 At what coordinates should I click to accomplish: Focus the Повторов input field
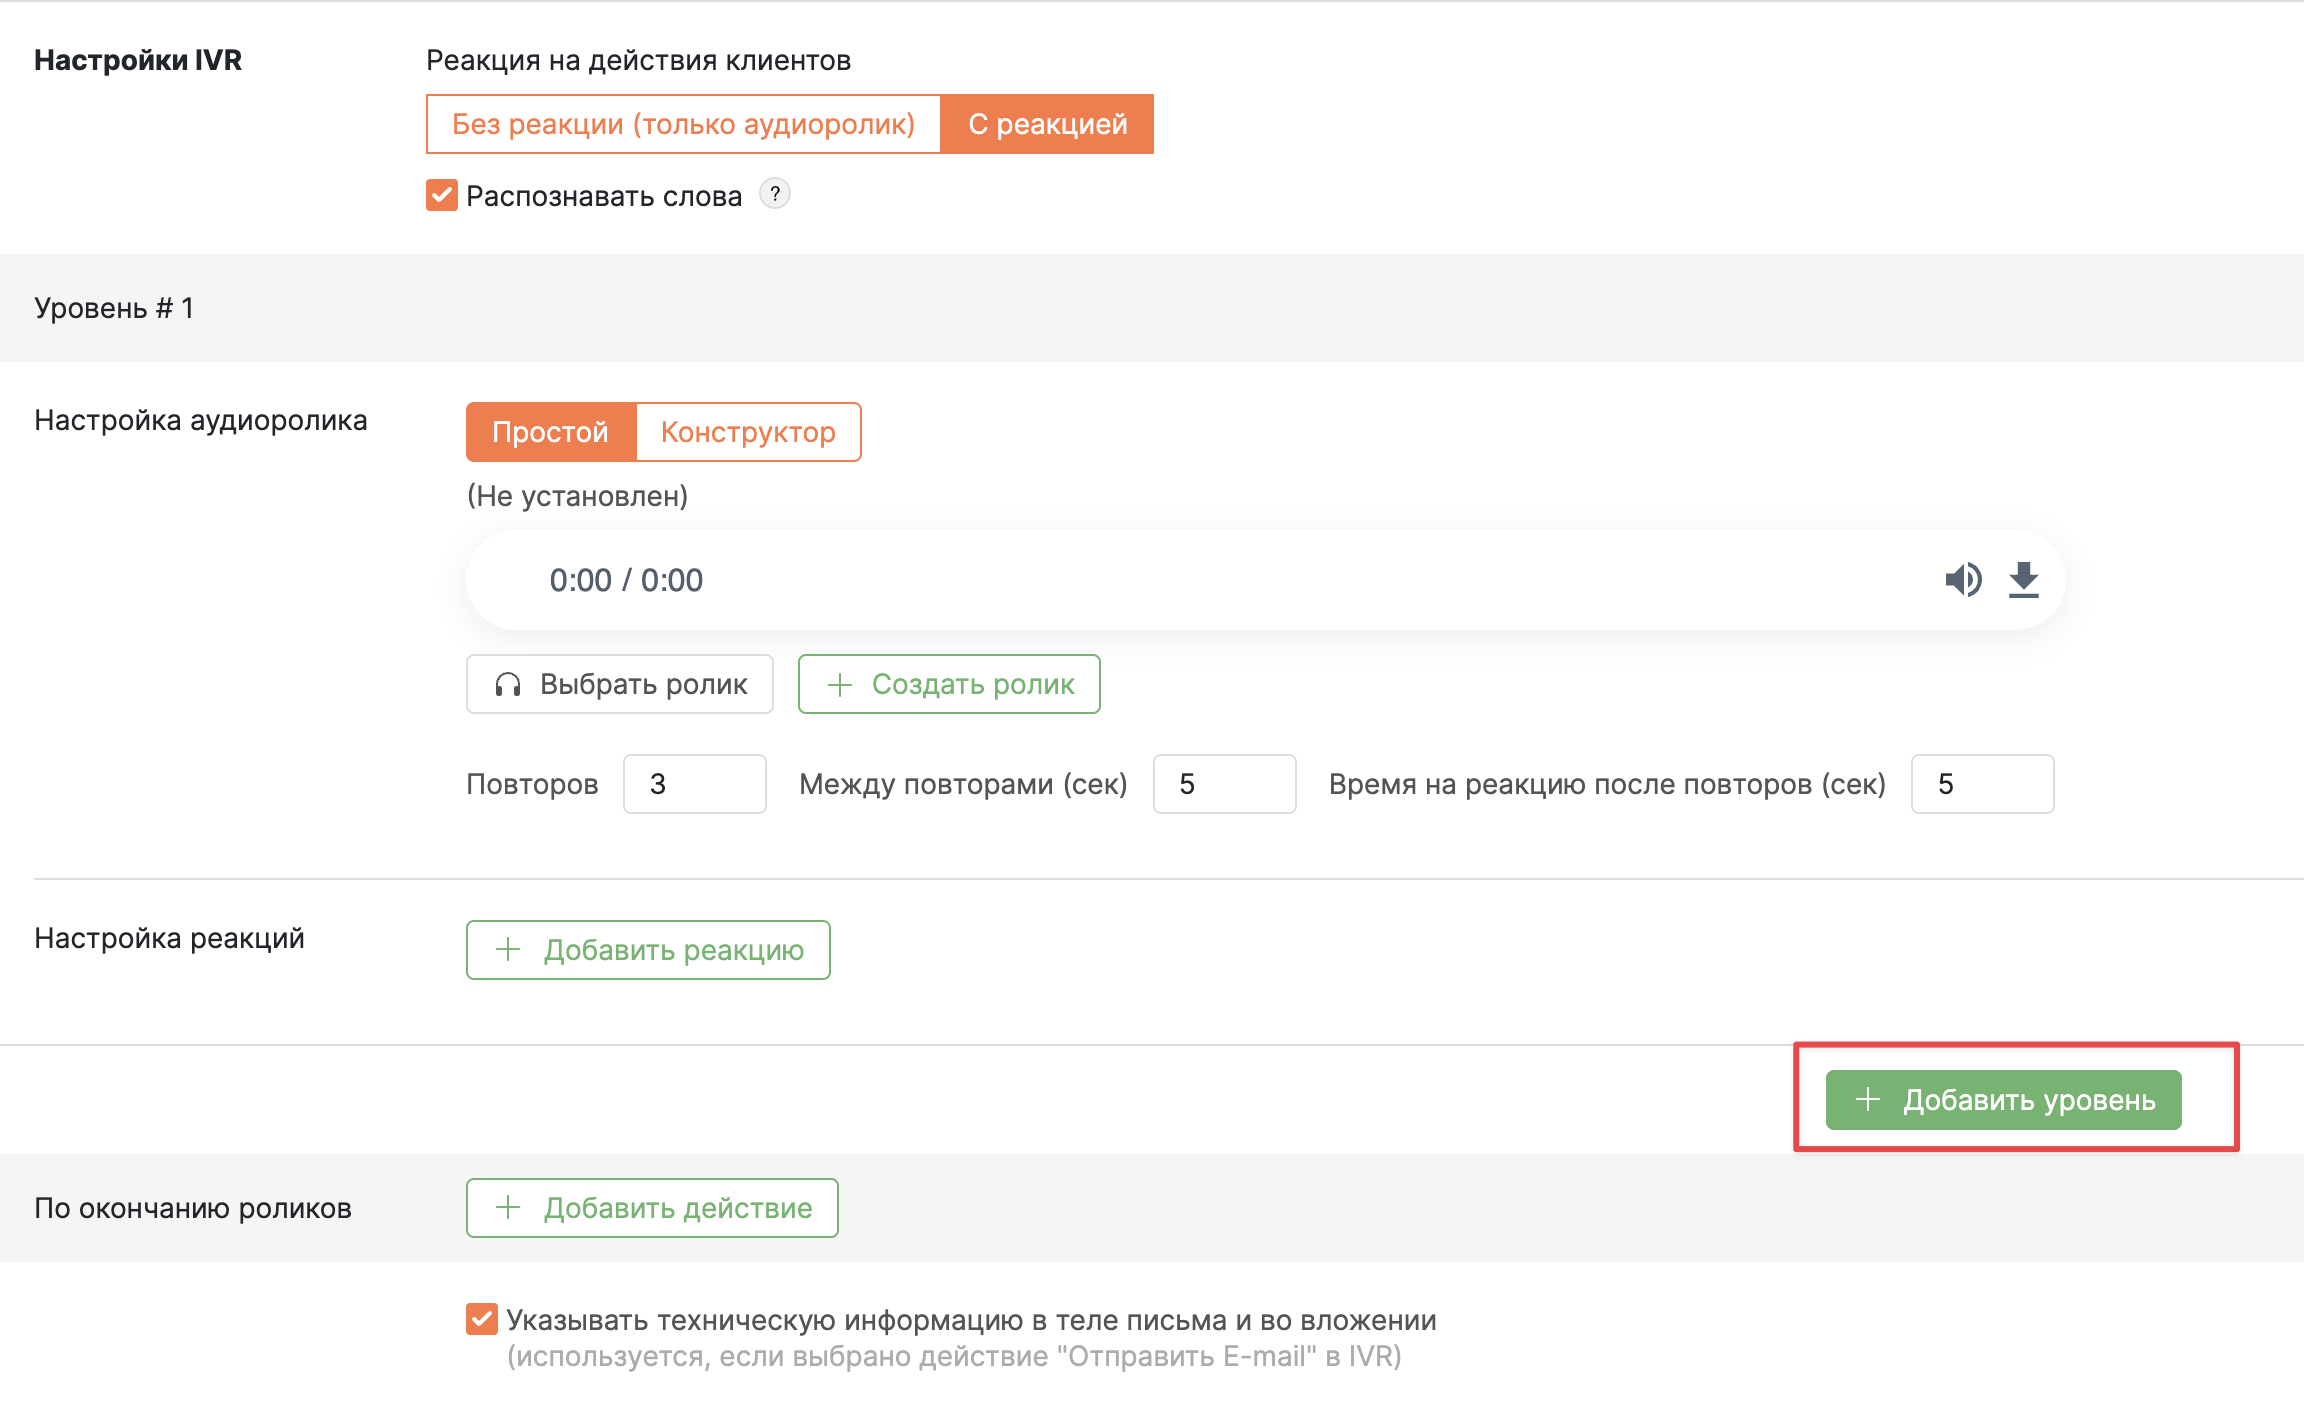click(x=695, y=784)
